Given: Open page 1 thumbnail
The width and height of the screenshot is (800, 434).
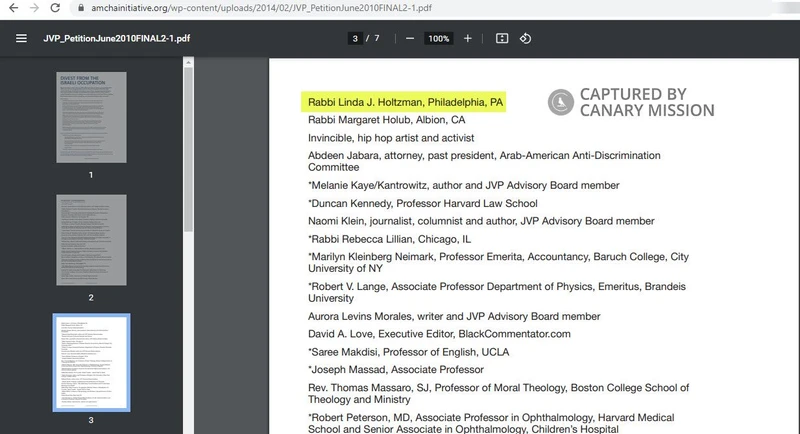Looking at the screenshot, I should point(91,117).
